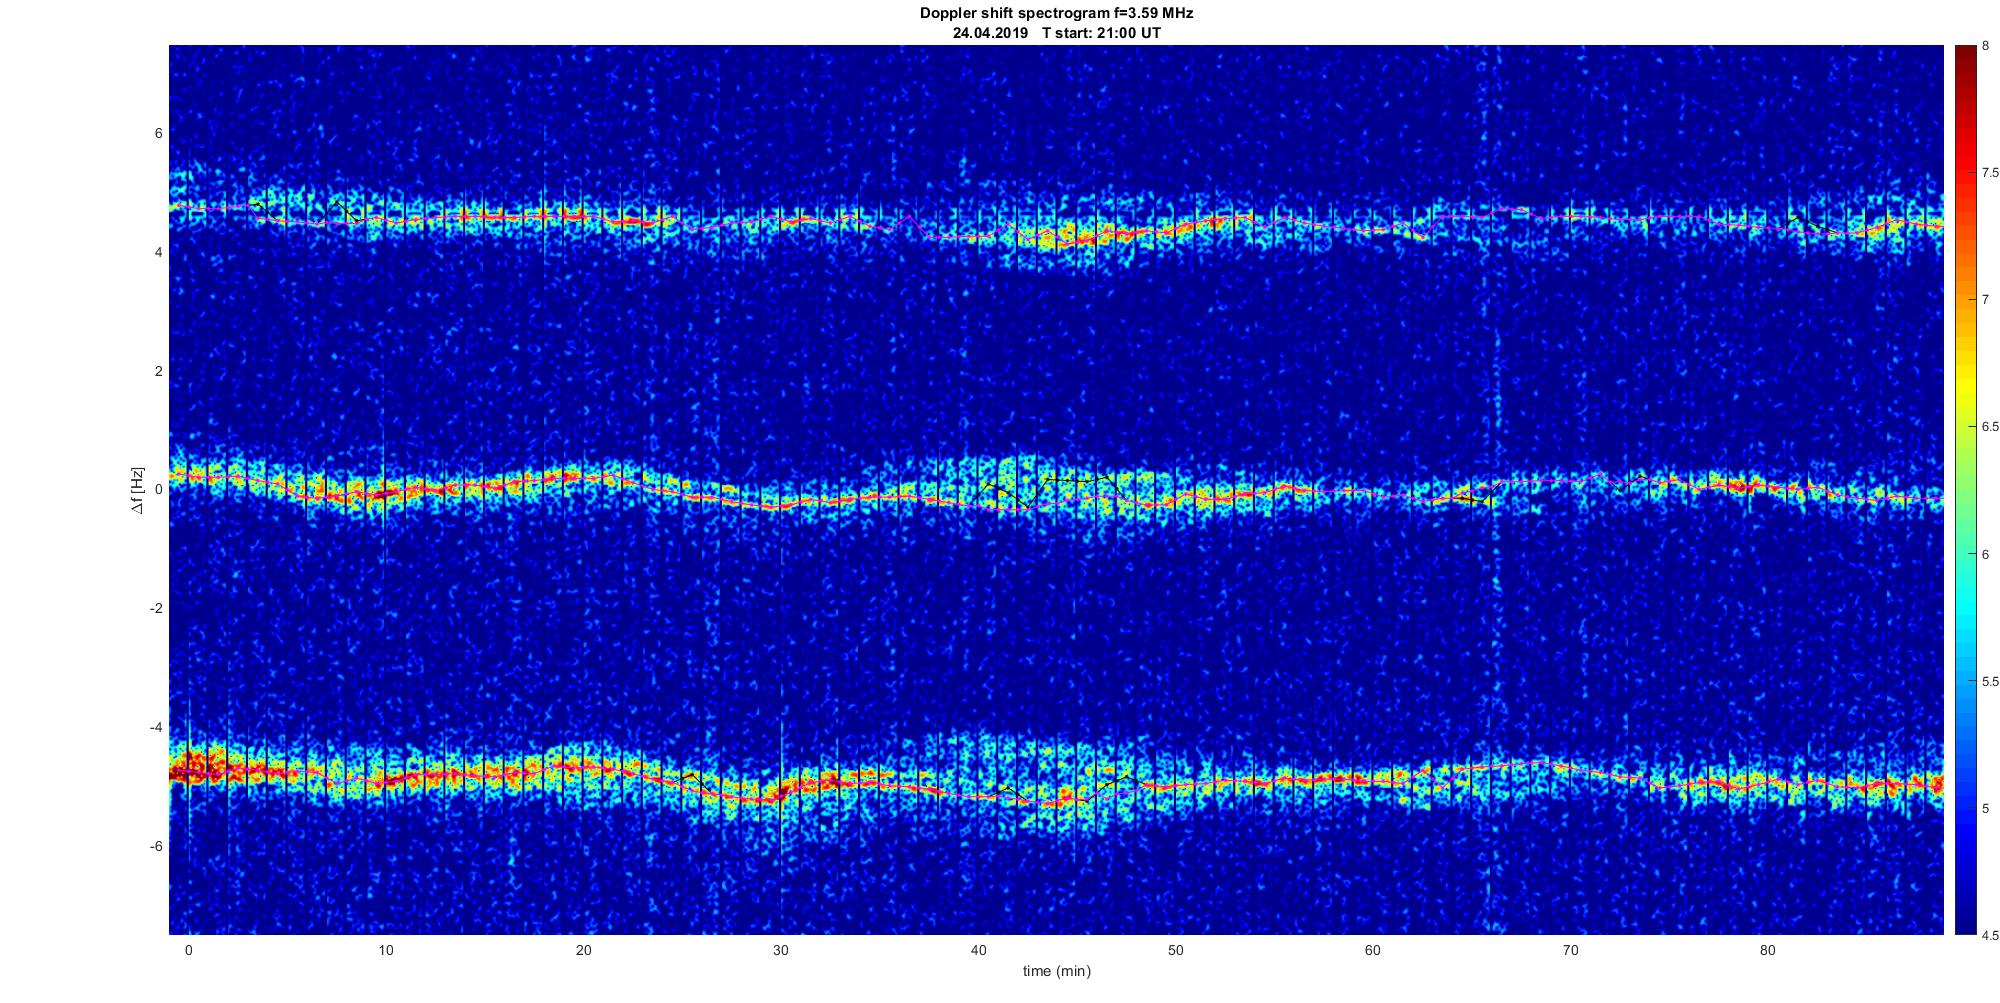Viewport: 2000px width, 1003px height.
Task: Click the x-axis tick label 70
Action: point(1570,951)
